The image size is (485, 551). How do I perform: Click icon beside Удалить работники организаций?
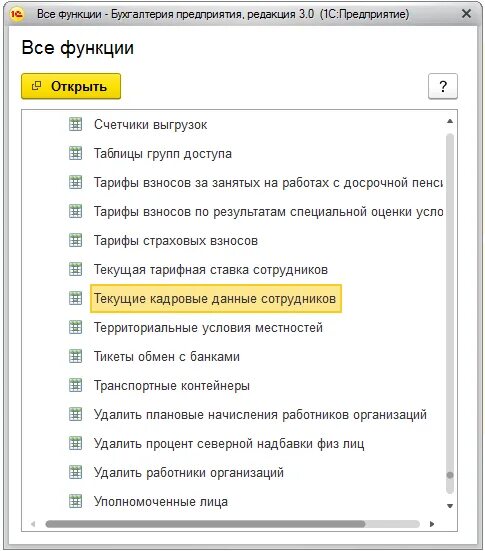click(x=75, y=472)
